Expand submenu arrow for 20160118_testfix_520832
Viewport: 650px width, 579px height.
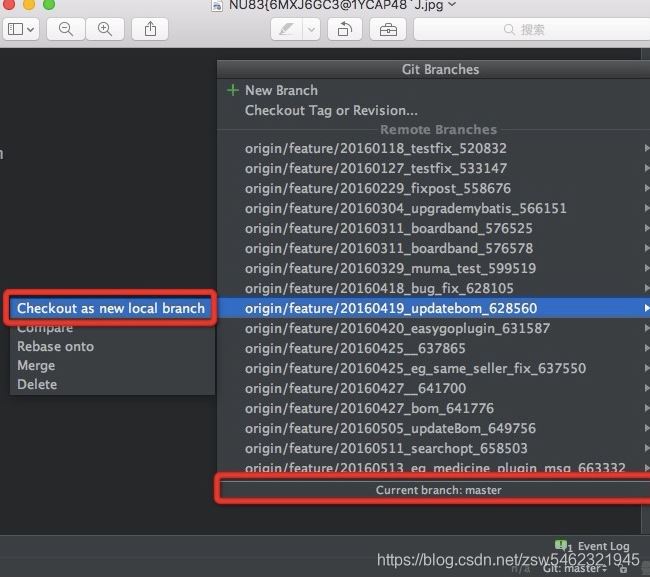pyautogui.click(x=646, y=148)
